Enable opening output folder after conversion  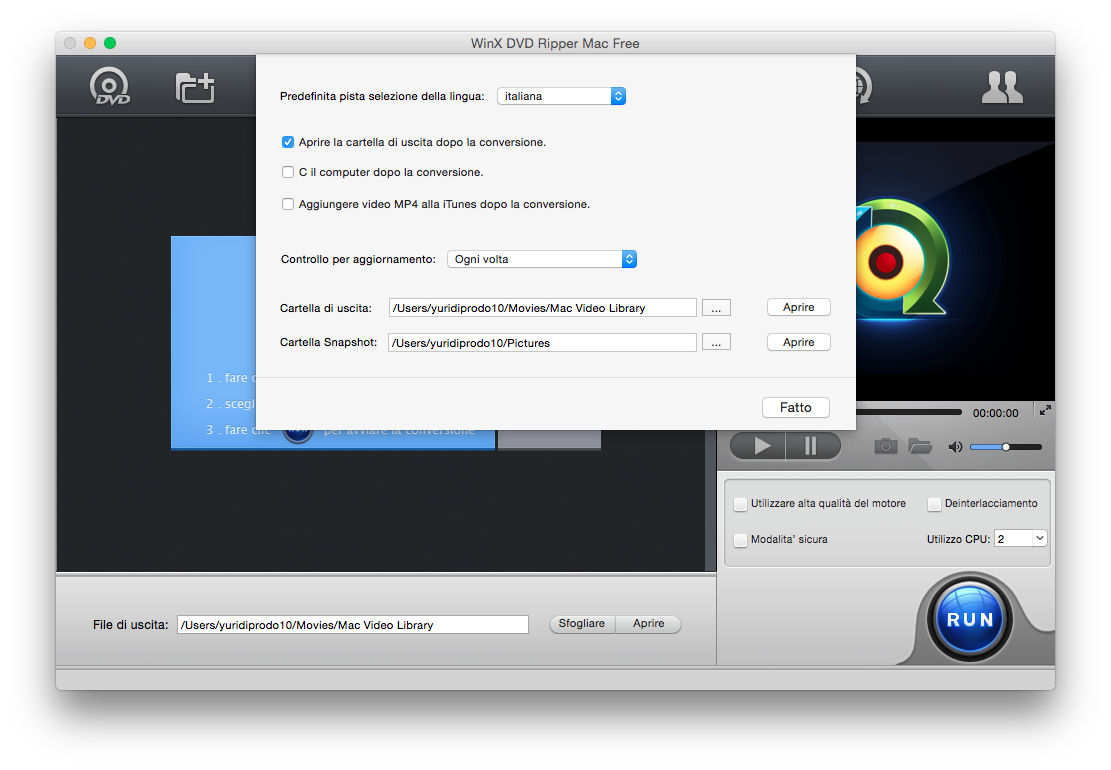coord(288,142)
